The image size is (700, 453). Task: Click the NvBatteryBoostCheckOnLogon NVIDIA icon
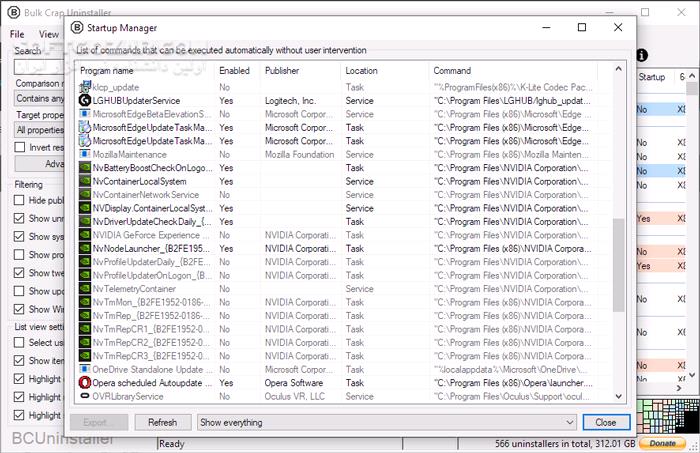pos(85,168)
